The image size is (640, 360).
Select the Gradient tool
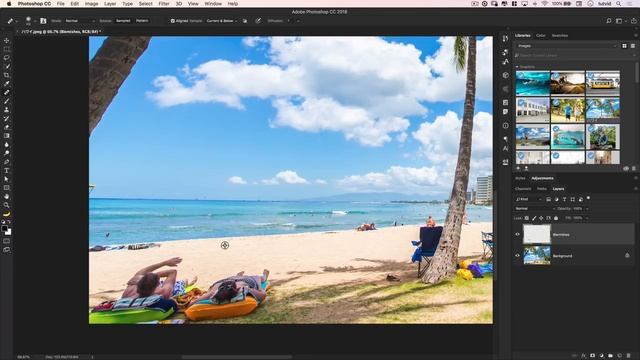coord(7,136)
